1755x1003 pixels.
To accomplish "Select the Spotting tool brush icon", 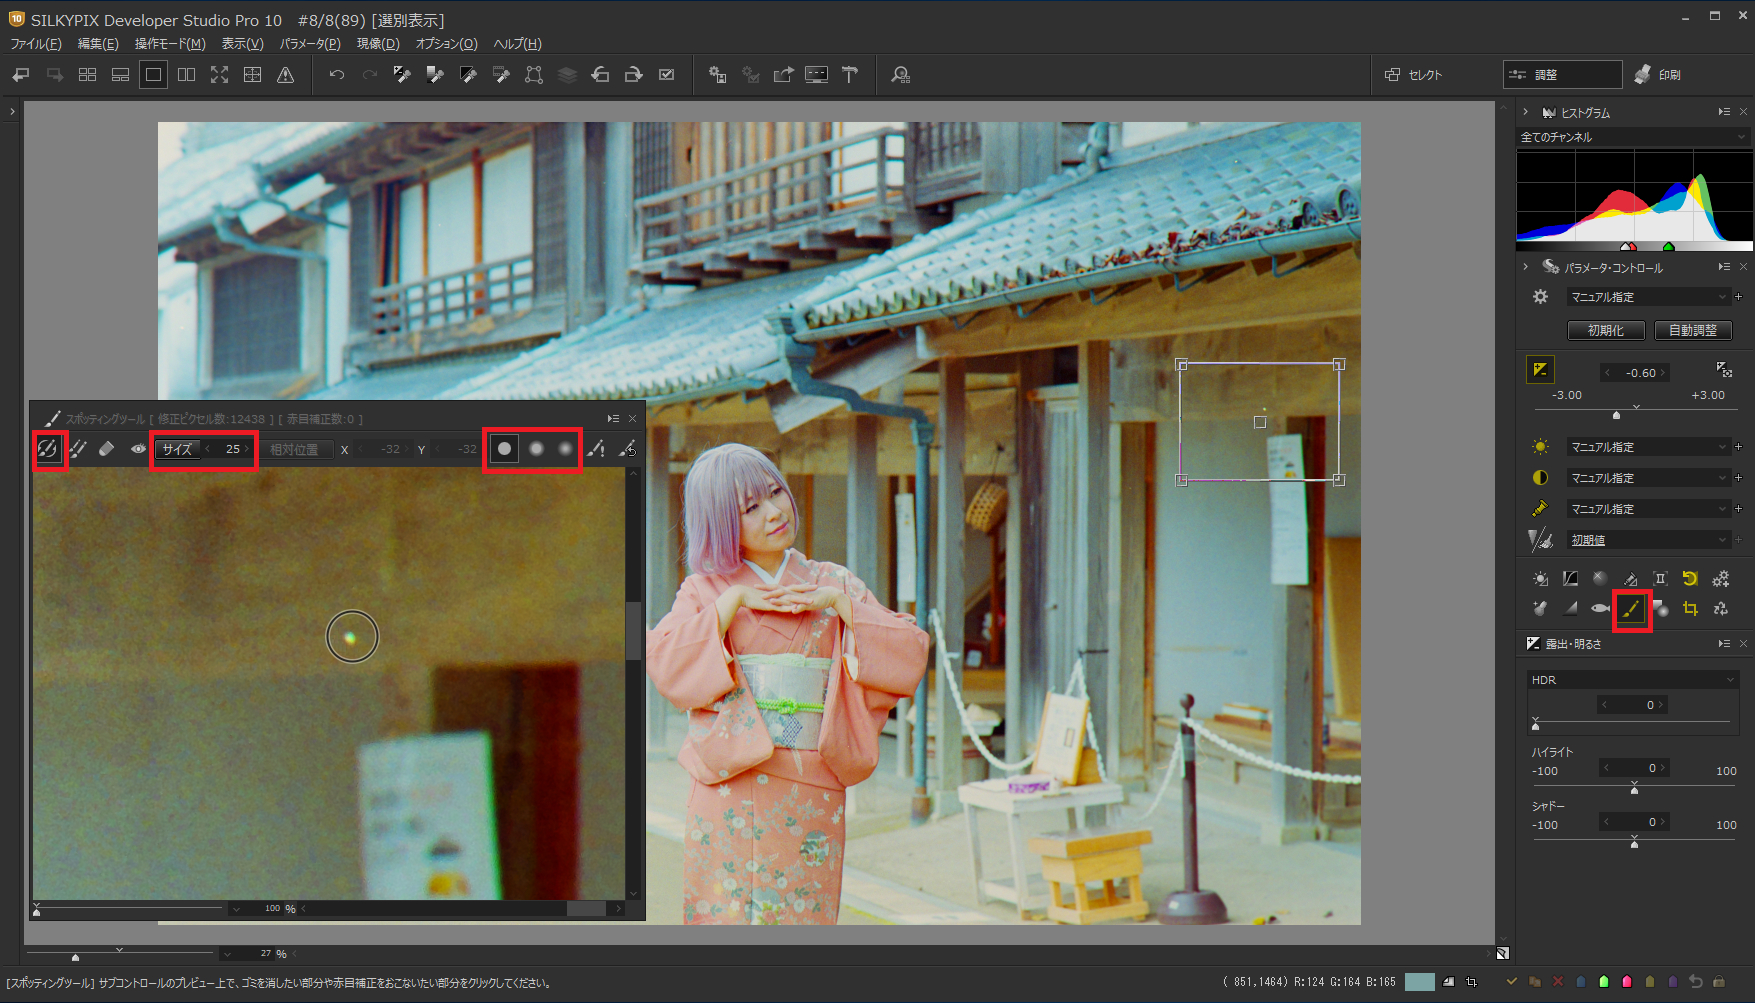I will (x=1631, y=608).
